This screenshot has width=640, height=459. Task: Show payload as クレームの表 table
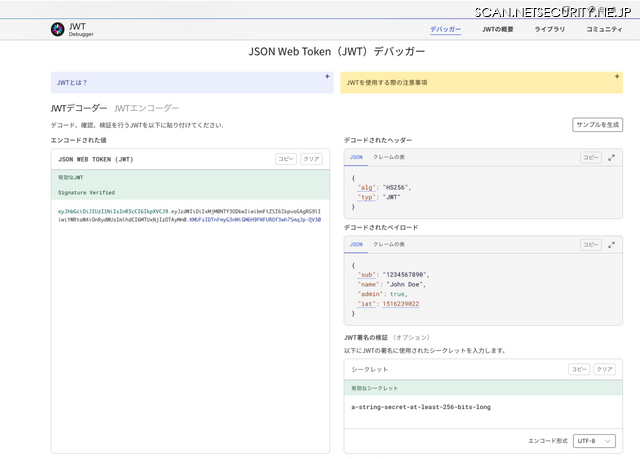click(x=389, y=244)
